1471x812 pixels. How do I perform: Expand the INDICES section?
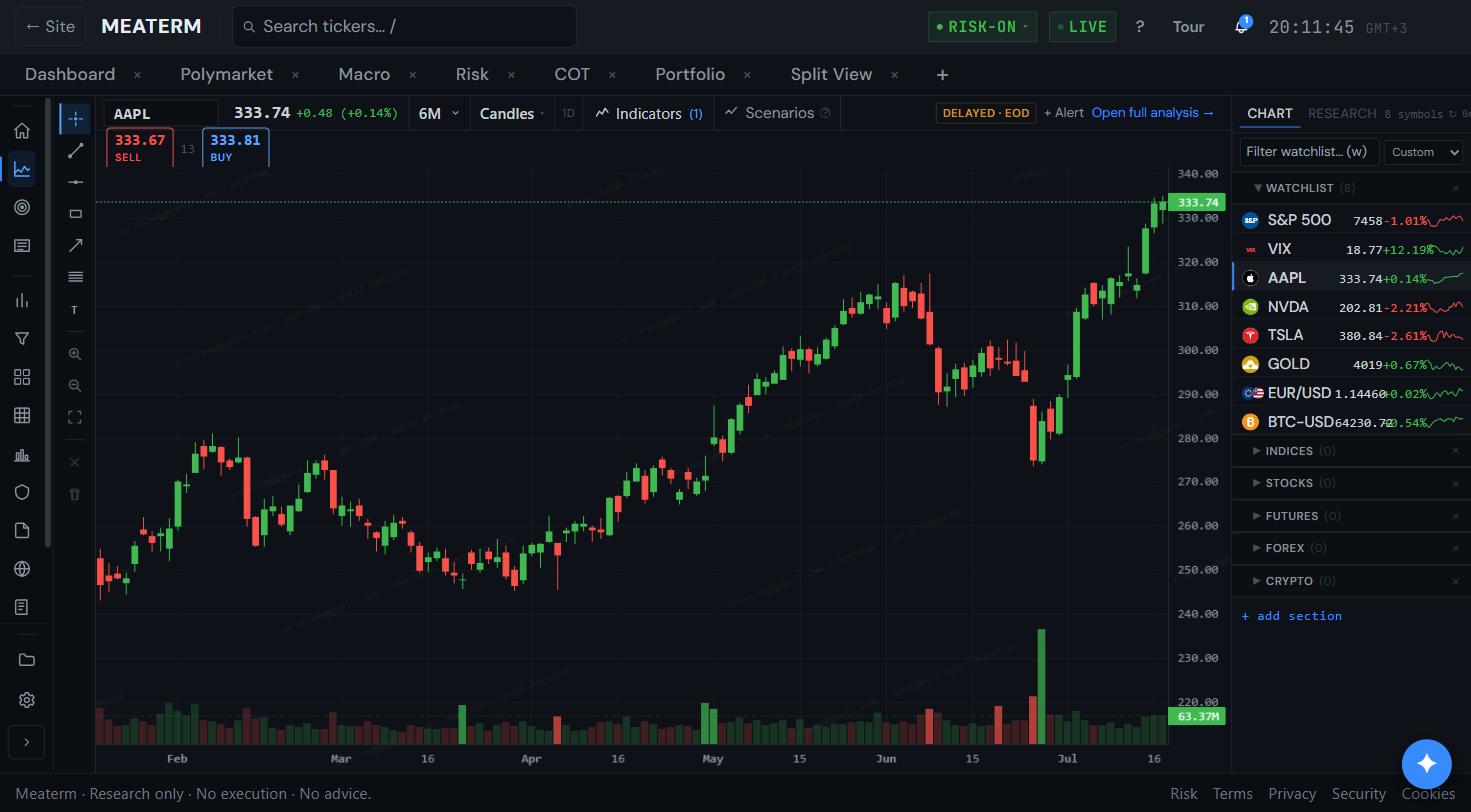1257,451
